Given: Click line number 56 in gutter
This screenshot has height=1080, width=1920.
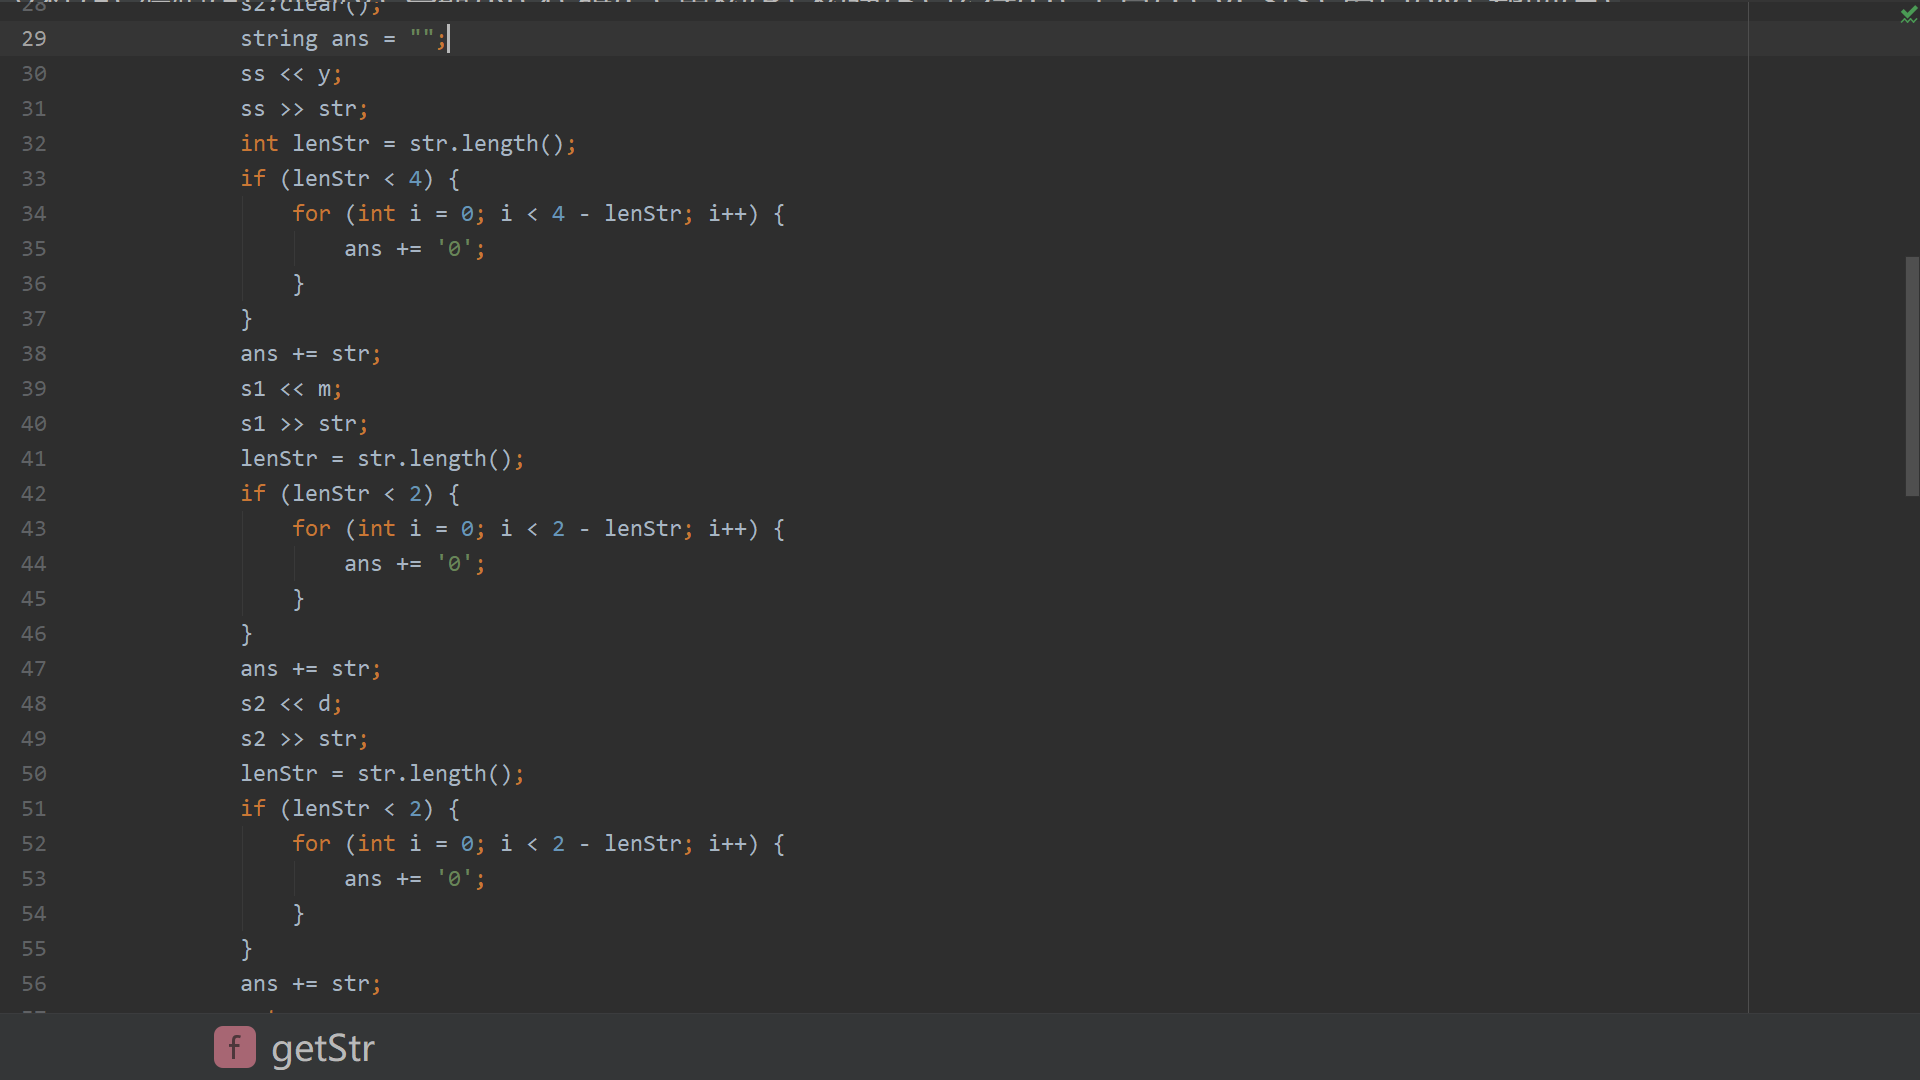Looking at the screenshot, I should (x=34, y=983).
